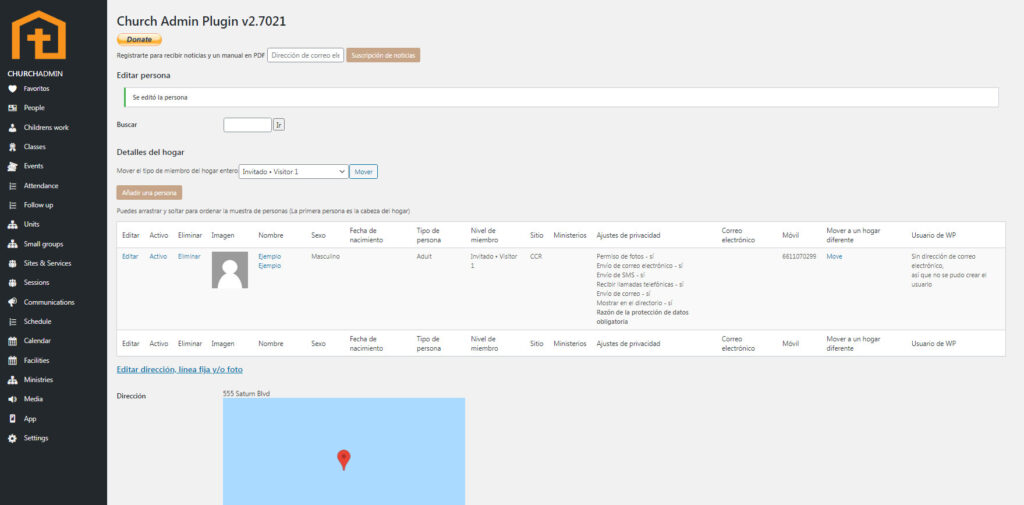Click the Media megaphone icon
This screenshot has width=1024, height=505.
pyautogui.click(x=12, y=399)
